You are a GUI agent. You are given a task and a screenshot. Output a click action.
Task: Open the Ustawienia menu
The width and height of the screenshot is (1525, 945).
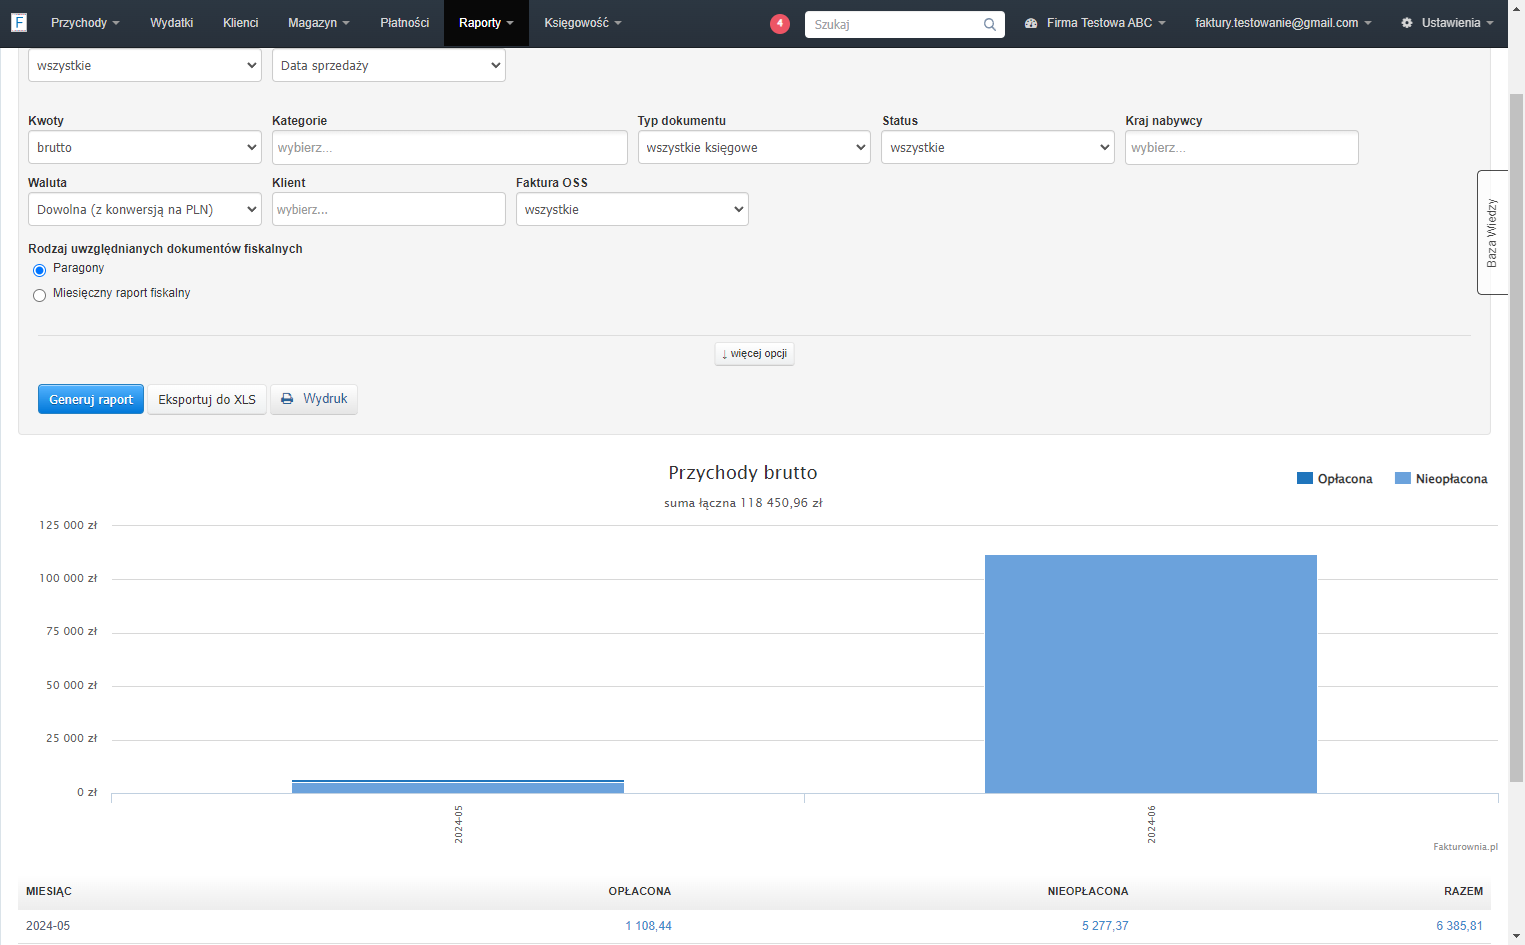click(x=1447, y=23)
